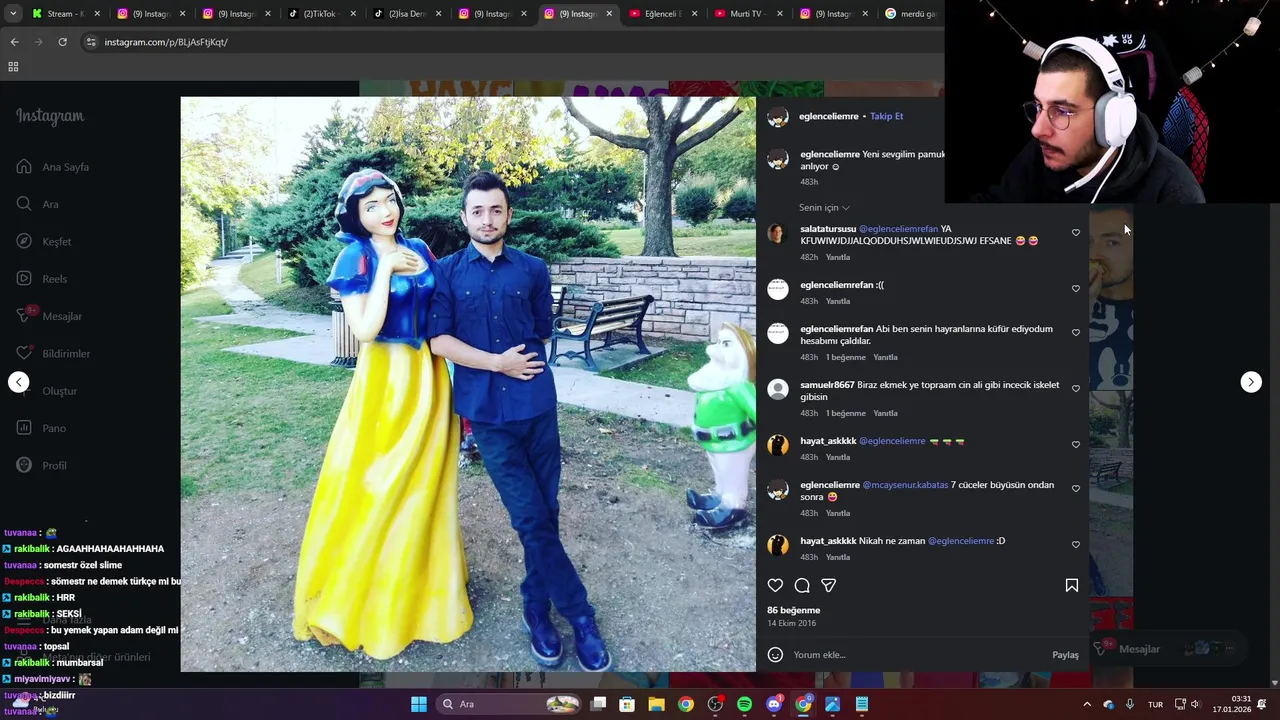Click Takip Et follow link
This screenshot has width=1280, height=720.
[886, 116]
